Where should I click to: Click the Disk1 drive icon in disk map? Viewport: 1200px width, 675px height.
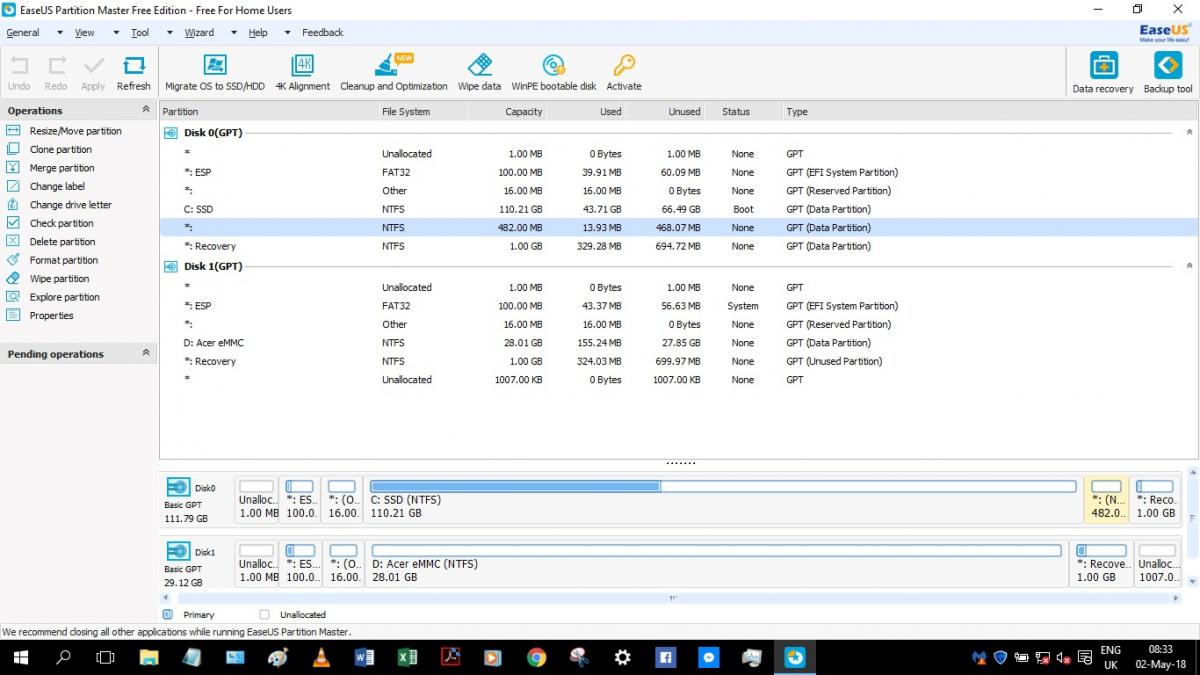pos(178,551)
